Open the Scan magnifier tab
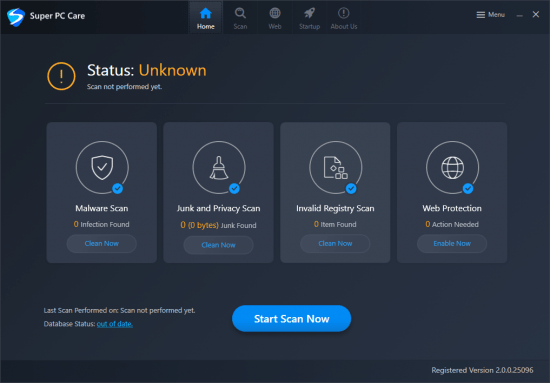The width and height of the screenshot is (550, 383). [240, 18]
